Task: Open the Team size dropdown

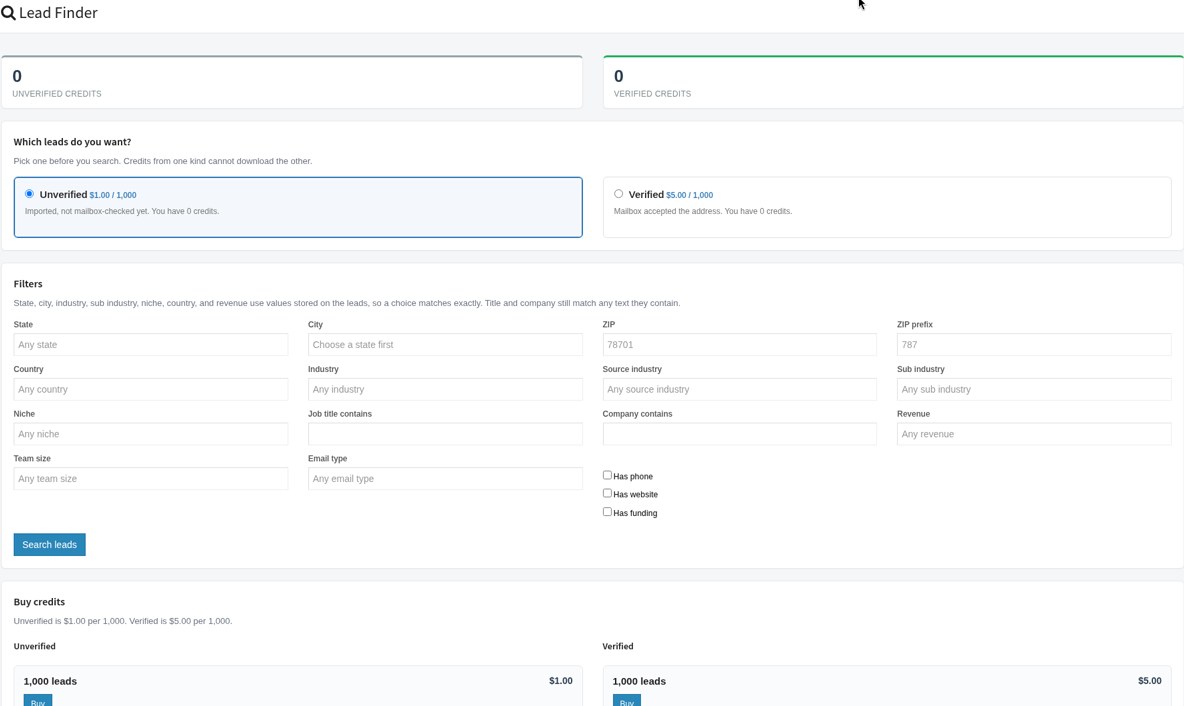Action: coord(150,478)
